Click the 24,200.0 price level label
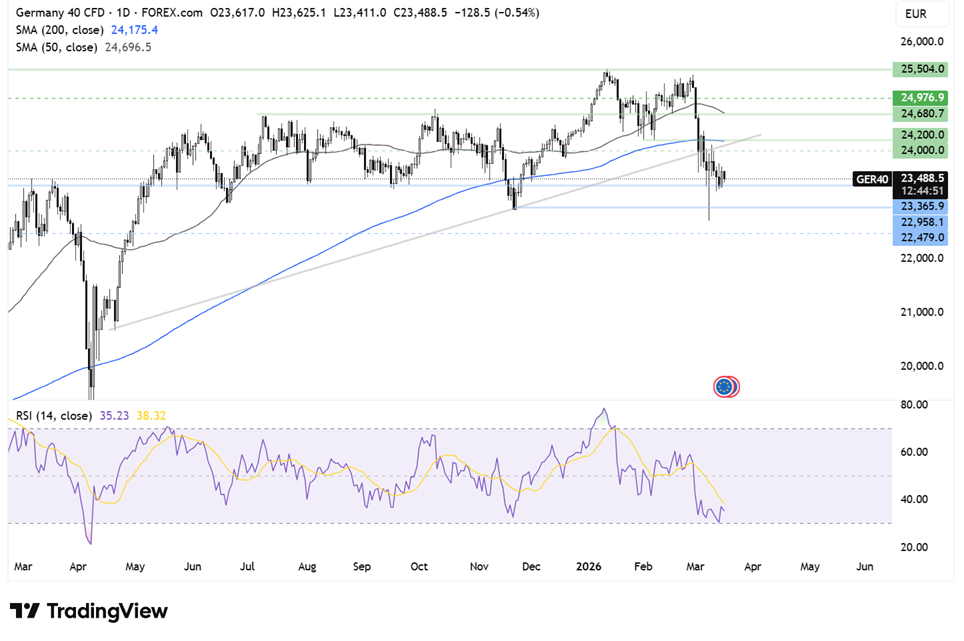 click(921, 135)
